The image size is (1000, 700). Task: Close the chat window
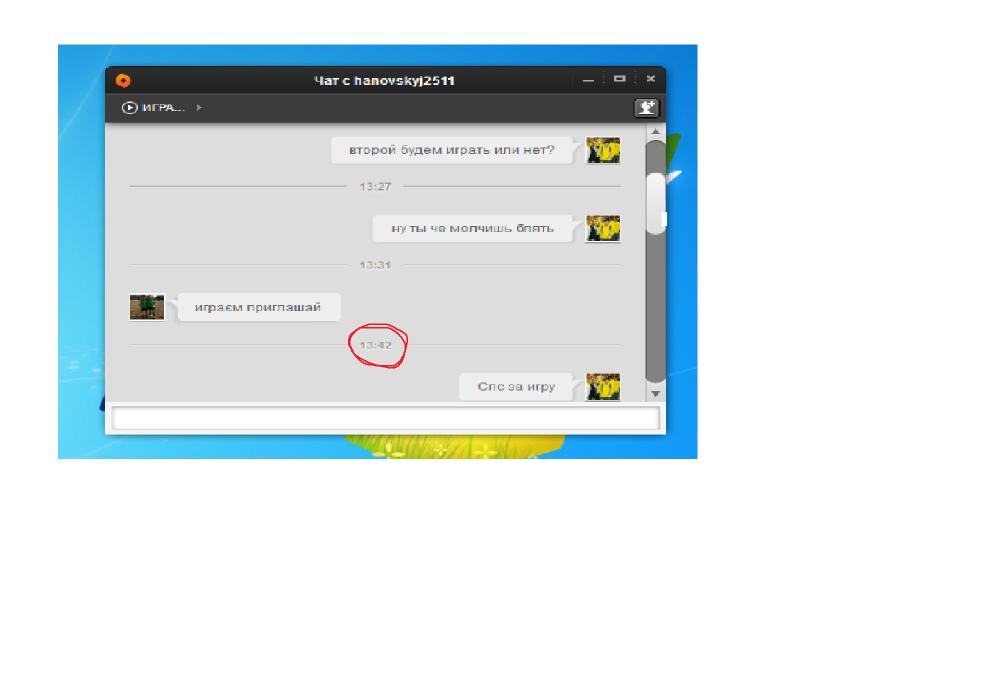click(651, 78)
